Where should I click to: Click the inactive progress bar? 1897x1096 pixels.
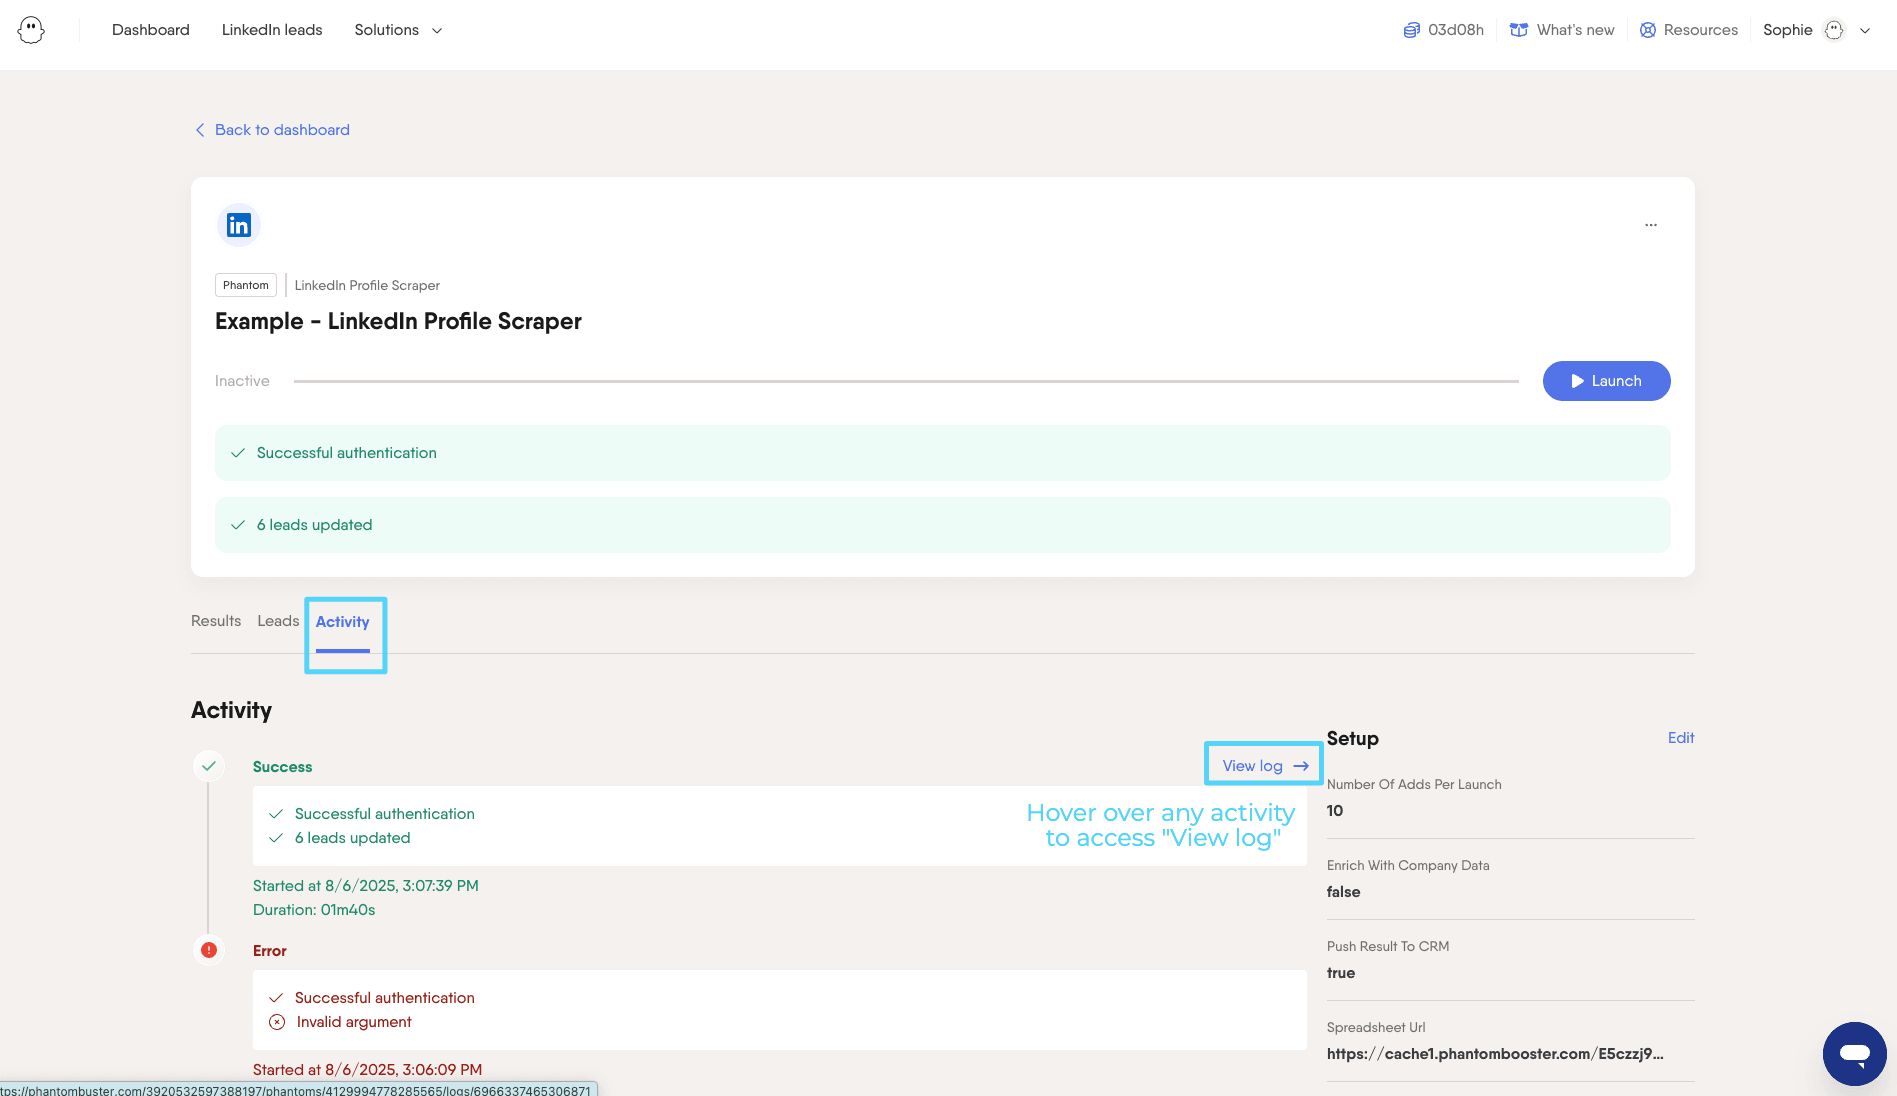pos(906,381)
